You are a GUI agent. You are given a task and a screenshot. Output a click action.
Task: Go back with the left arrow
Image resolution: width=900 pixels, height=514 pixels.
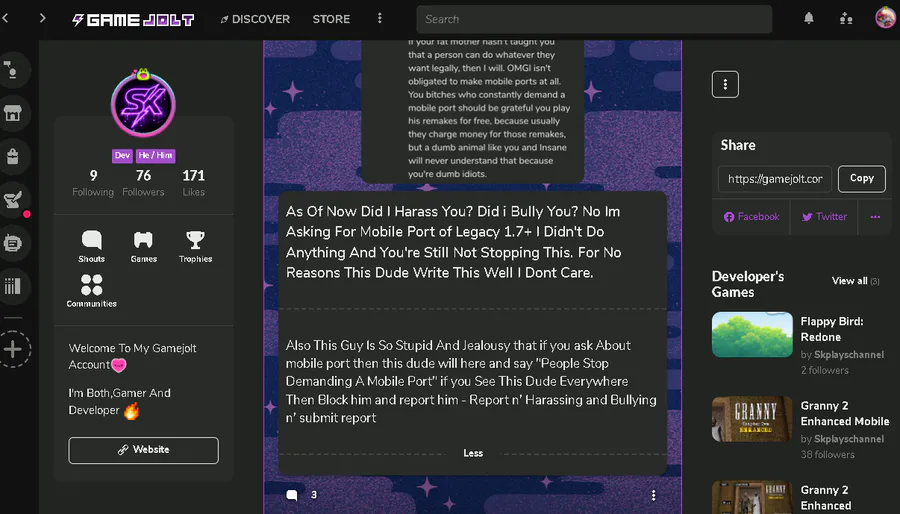point(6,18)
